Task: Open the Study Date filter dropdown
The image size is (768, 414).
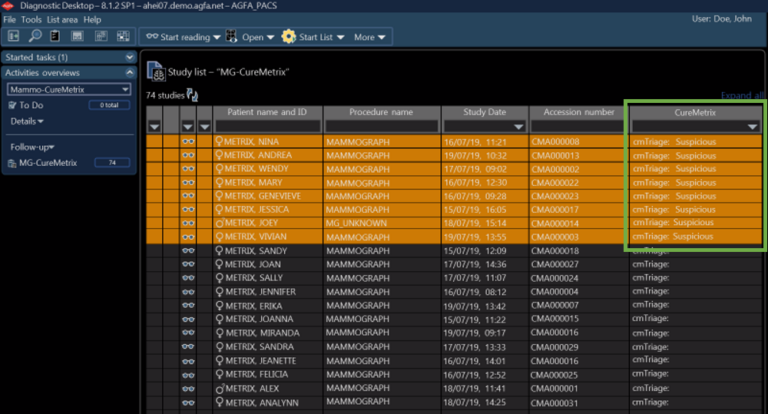Action: [518, 127]
